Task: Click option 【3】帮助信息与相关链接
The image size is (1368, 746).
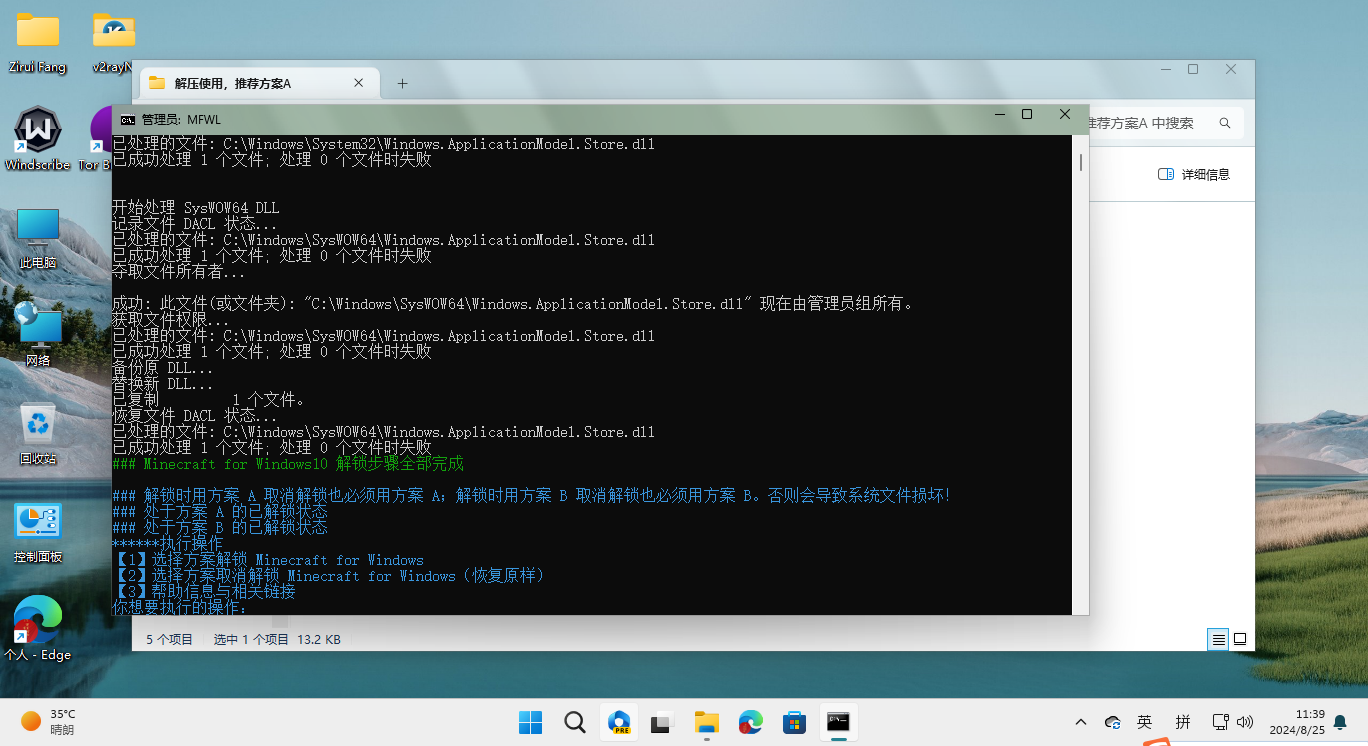Action: 204,592
